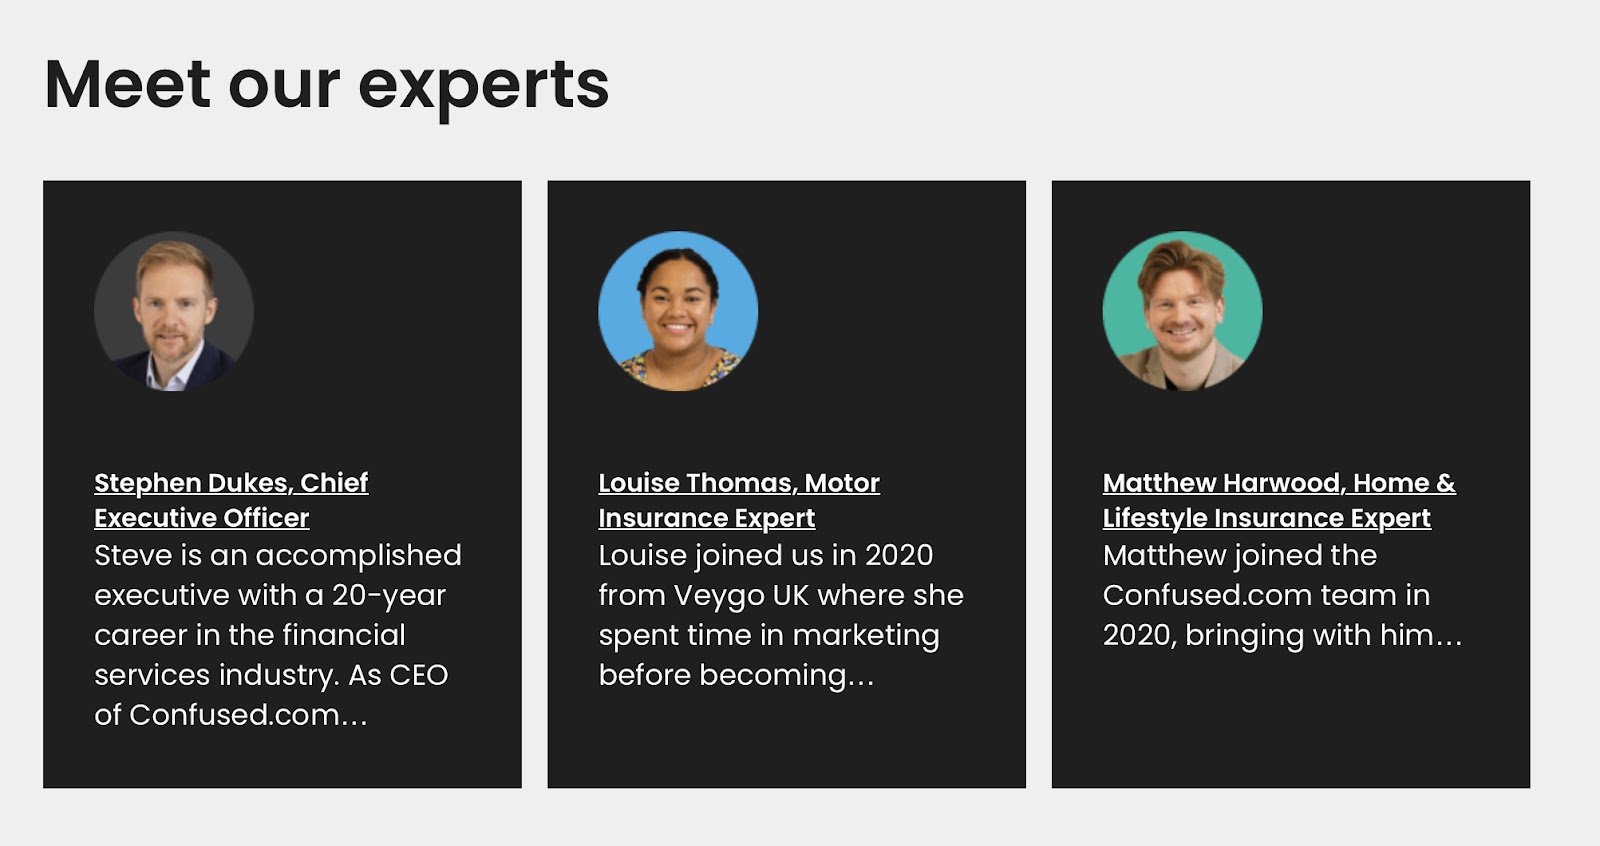The image size is (1600, 846).
Task: Click "Veygo UK" in Louise's bio
Action: tap(741, 596)
